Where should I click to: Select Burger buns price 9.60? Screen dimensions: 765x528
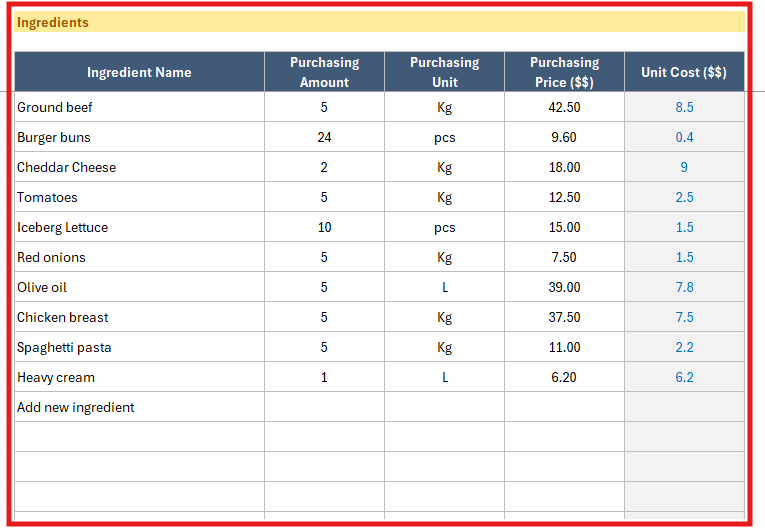click(564, 137)
